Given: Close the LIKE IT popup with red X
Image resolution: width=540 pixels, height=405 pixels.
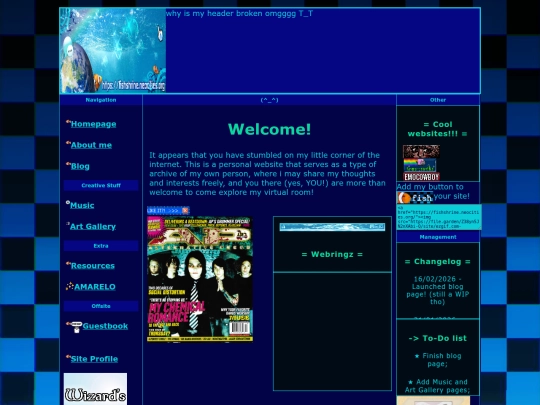Looking at the screenshot, I should tap(185, 210).
